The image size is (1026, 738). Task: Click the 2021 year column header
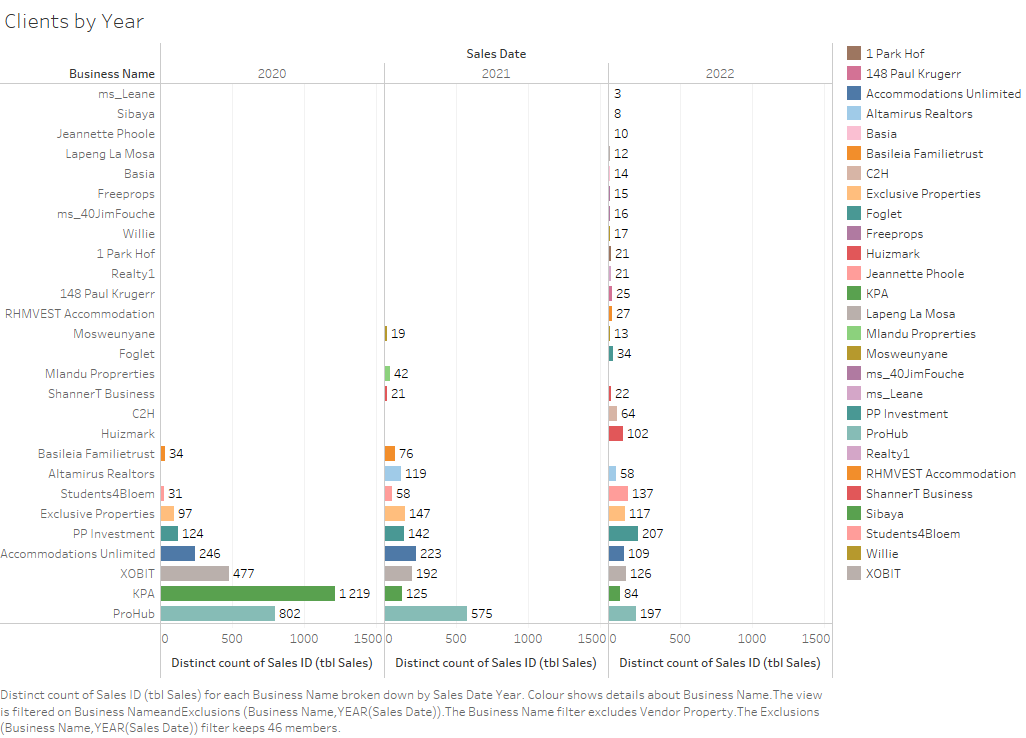tap(496, 74)
